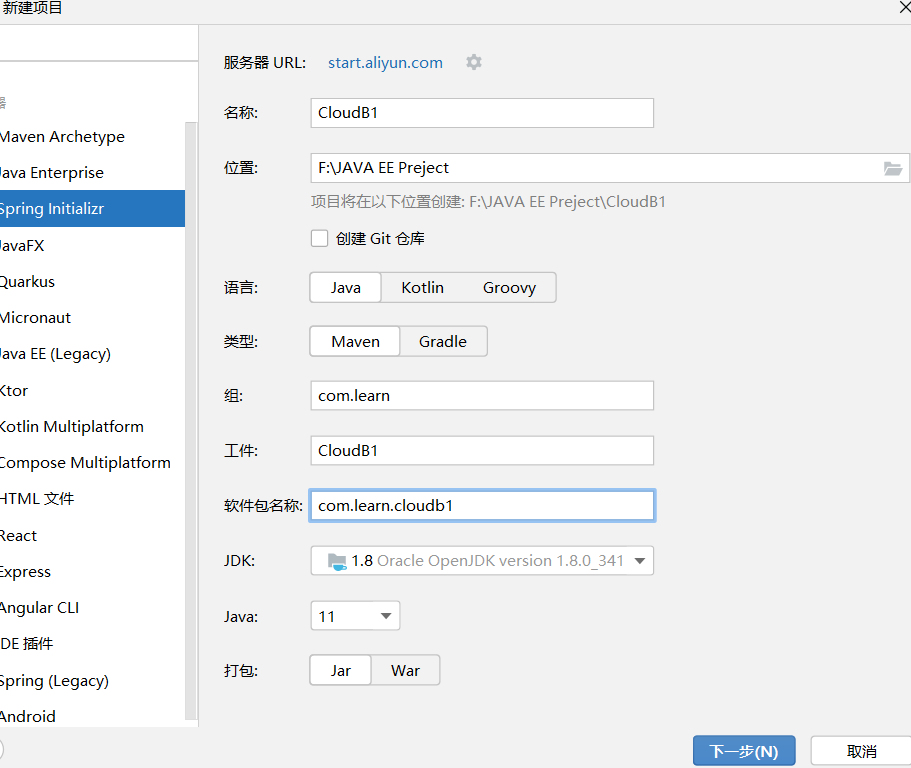Screen dimensions: 911x768
Task: Click the project name input field
Action: [x=482, y=113]
